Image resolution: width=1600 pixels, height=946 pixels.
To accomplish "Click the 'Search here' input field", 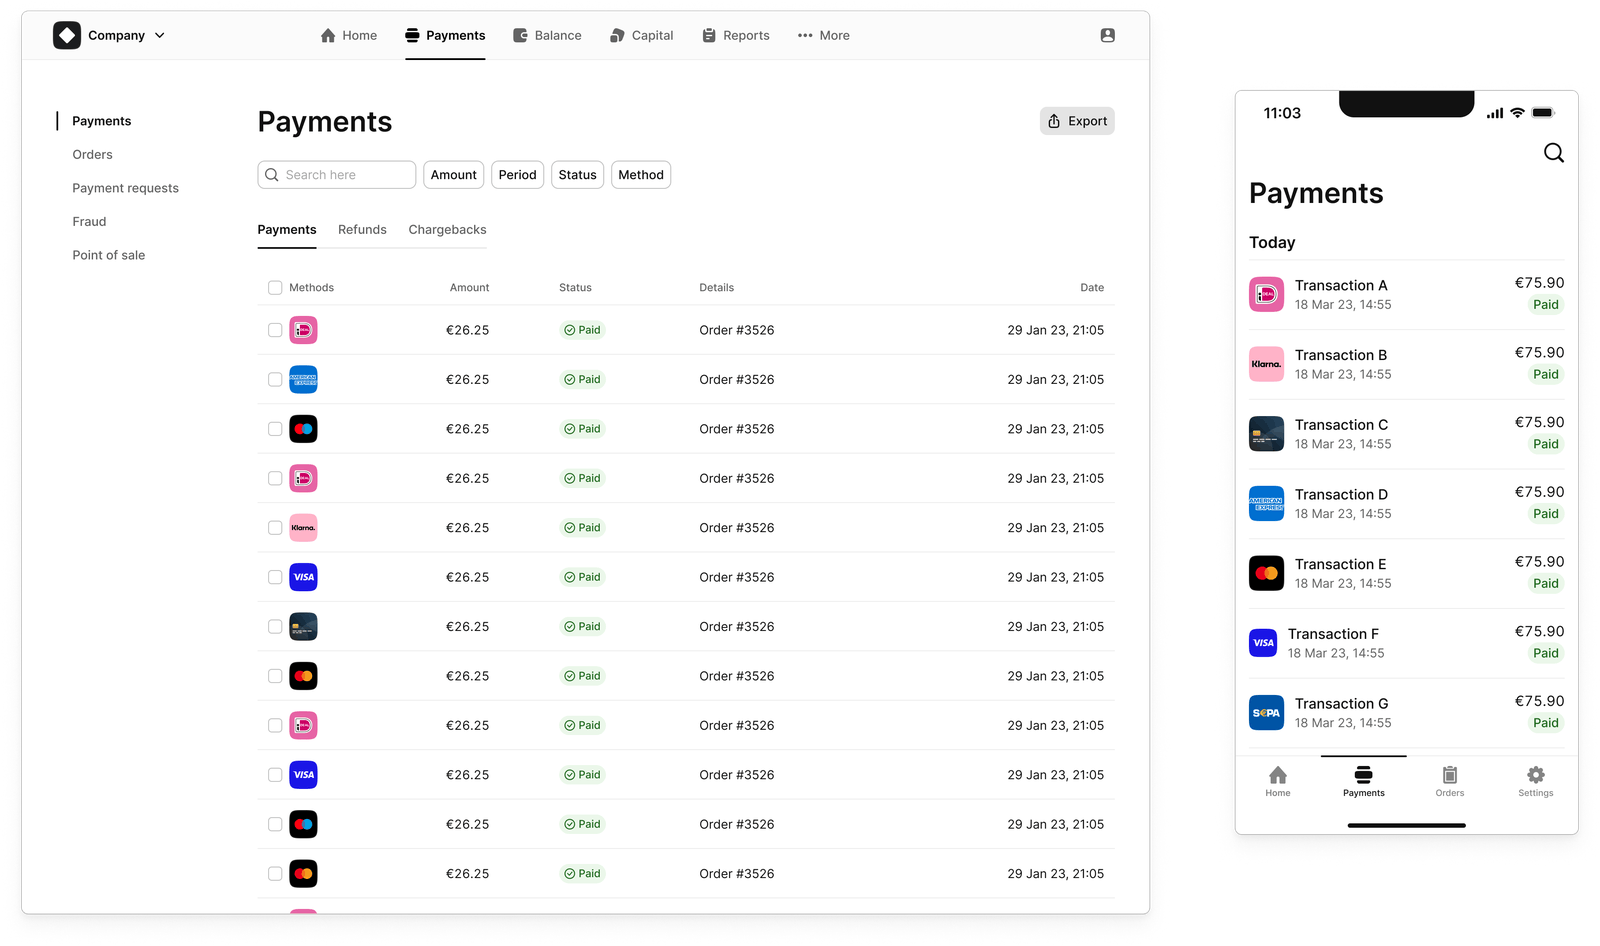I will 337,175.
